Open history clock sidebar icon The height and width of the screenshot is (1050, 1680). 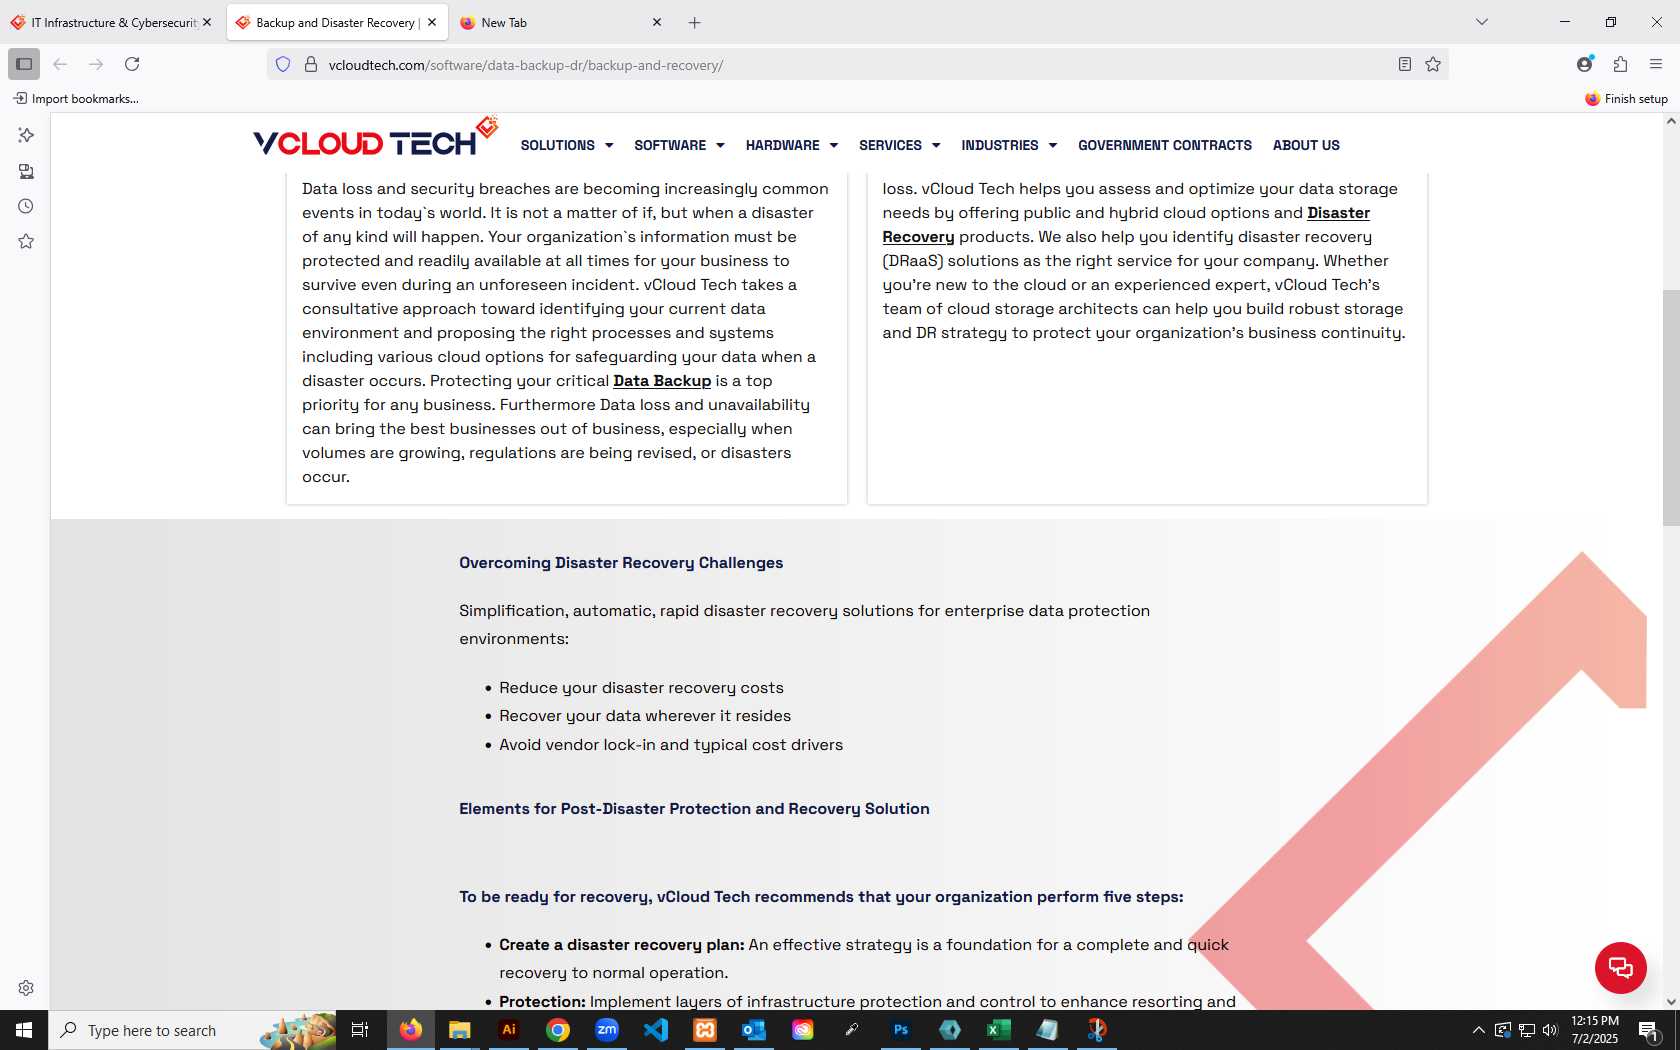pyautogui.click(x=26, y=206)
